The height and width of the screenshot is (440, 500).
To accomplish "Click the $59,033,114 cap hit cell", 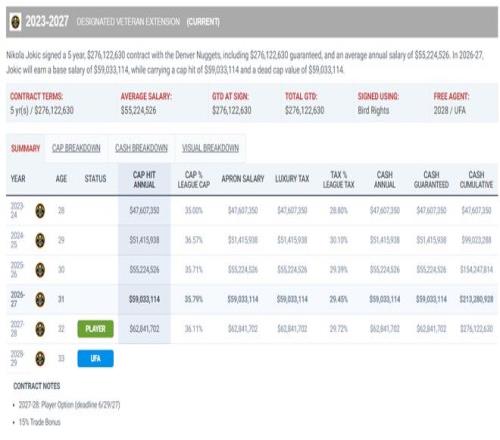I will (x=144, y=299).
